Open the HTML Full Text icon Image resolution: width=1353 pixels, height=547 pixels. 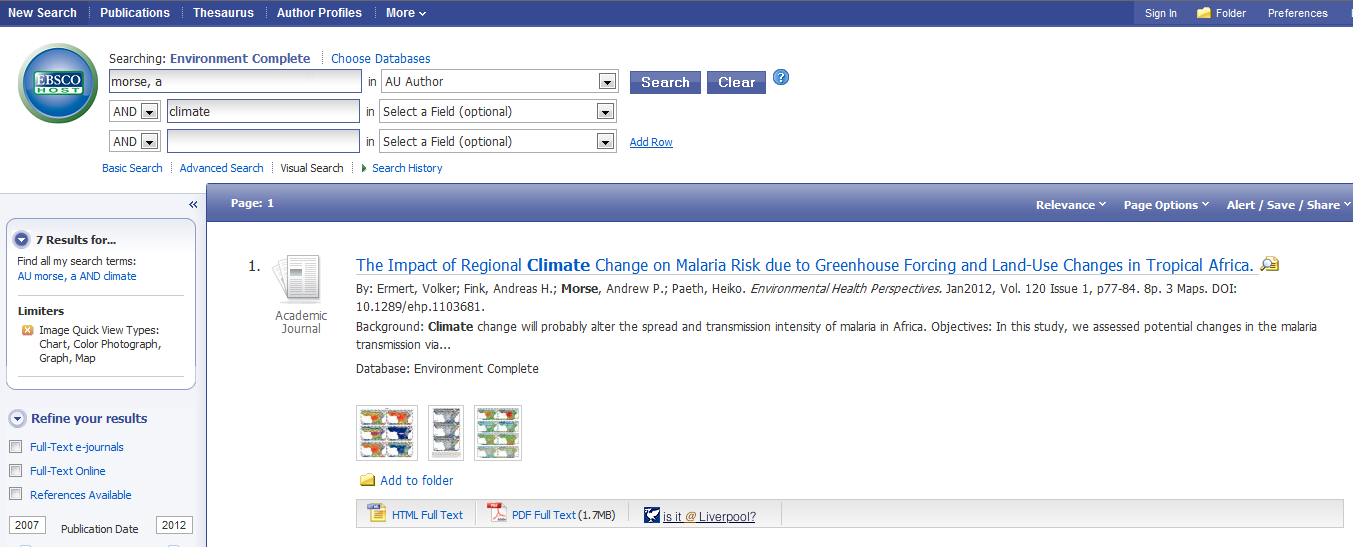(x=376, y=514)
